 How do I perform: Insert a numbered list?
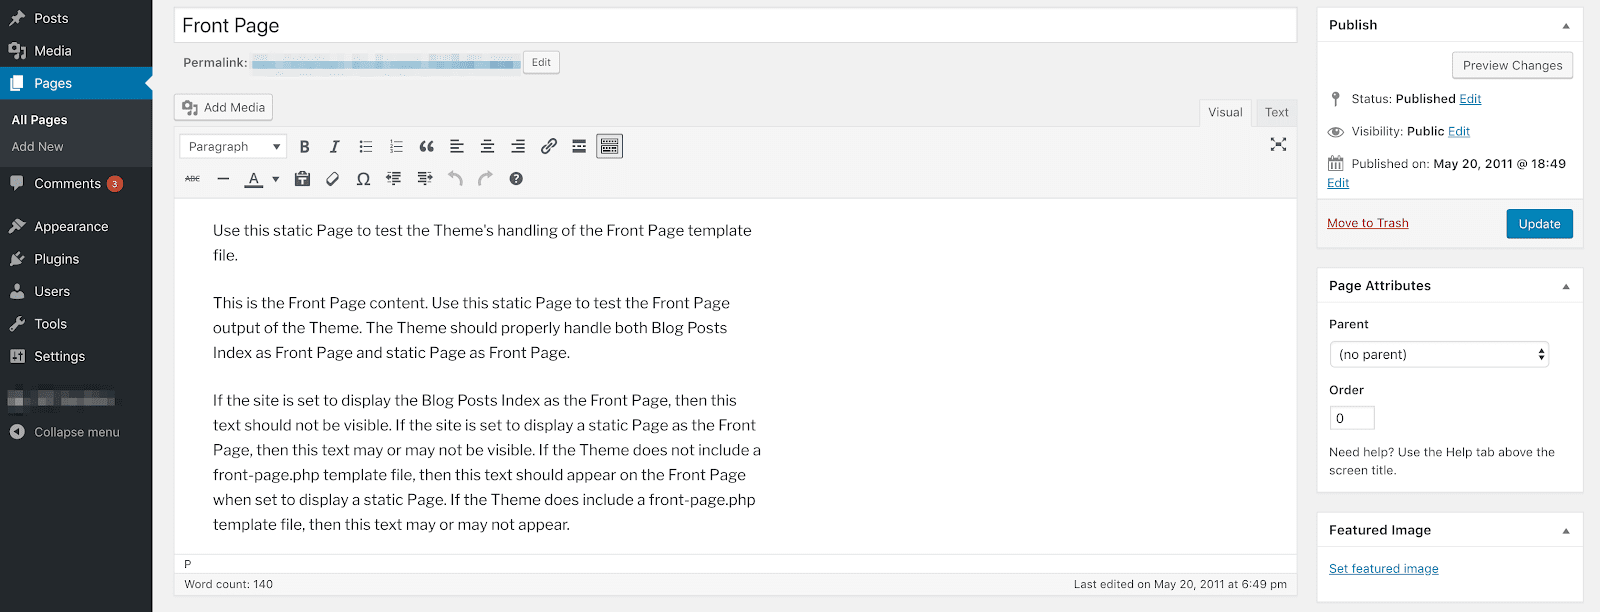point(396,146)
